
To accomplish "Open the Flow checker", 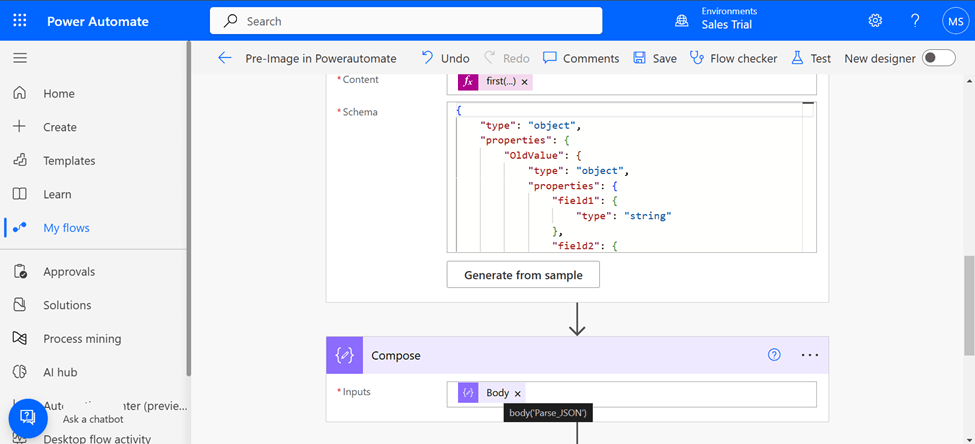I will coord(733,58).
